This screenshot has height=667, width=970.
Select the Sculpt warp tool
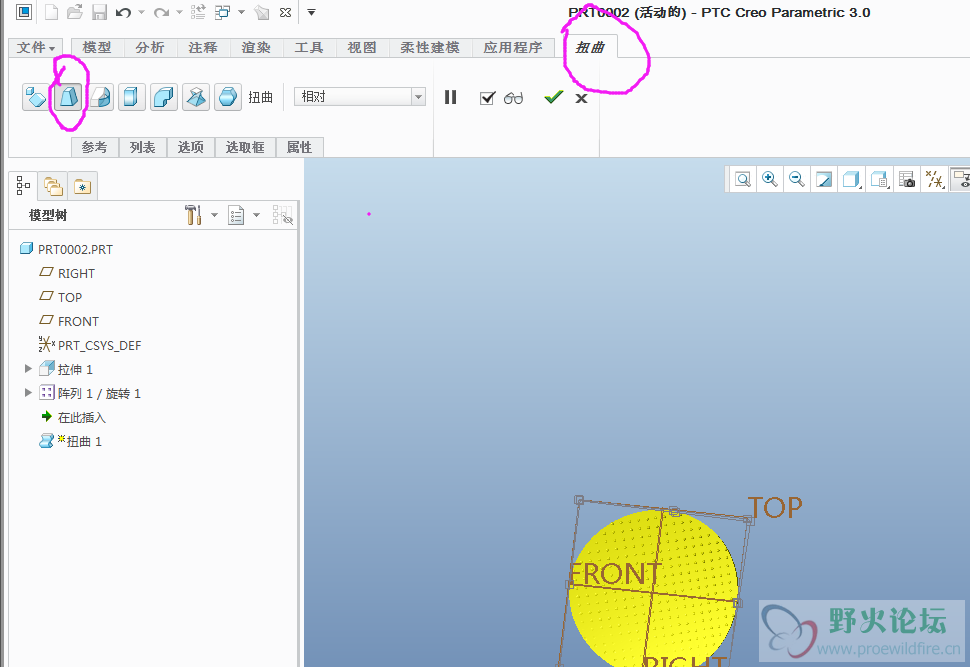pyautogui.click(x=228, y=97)
